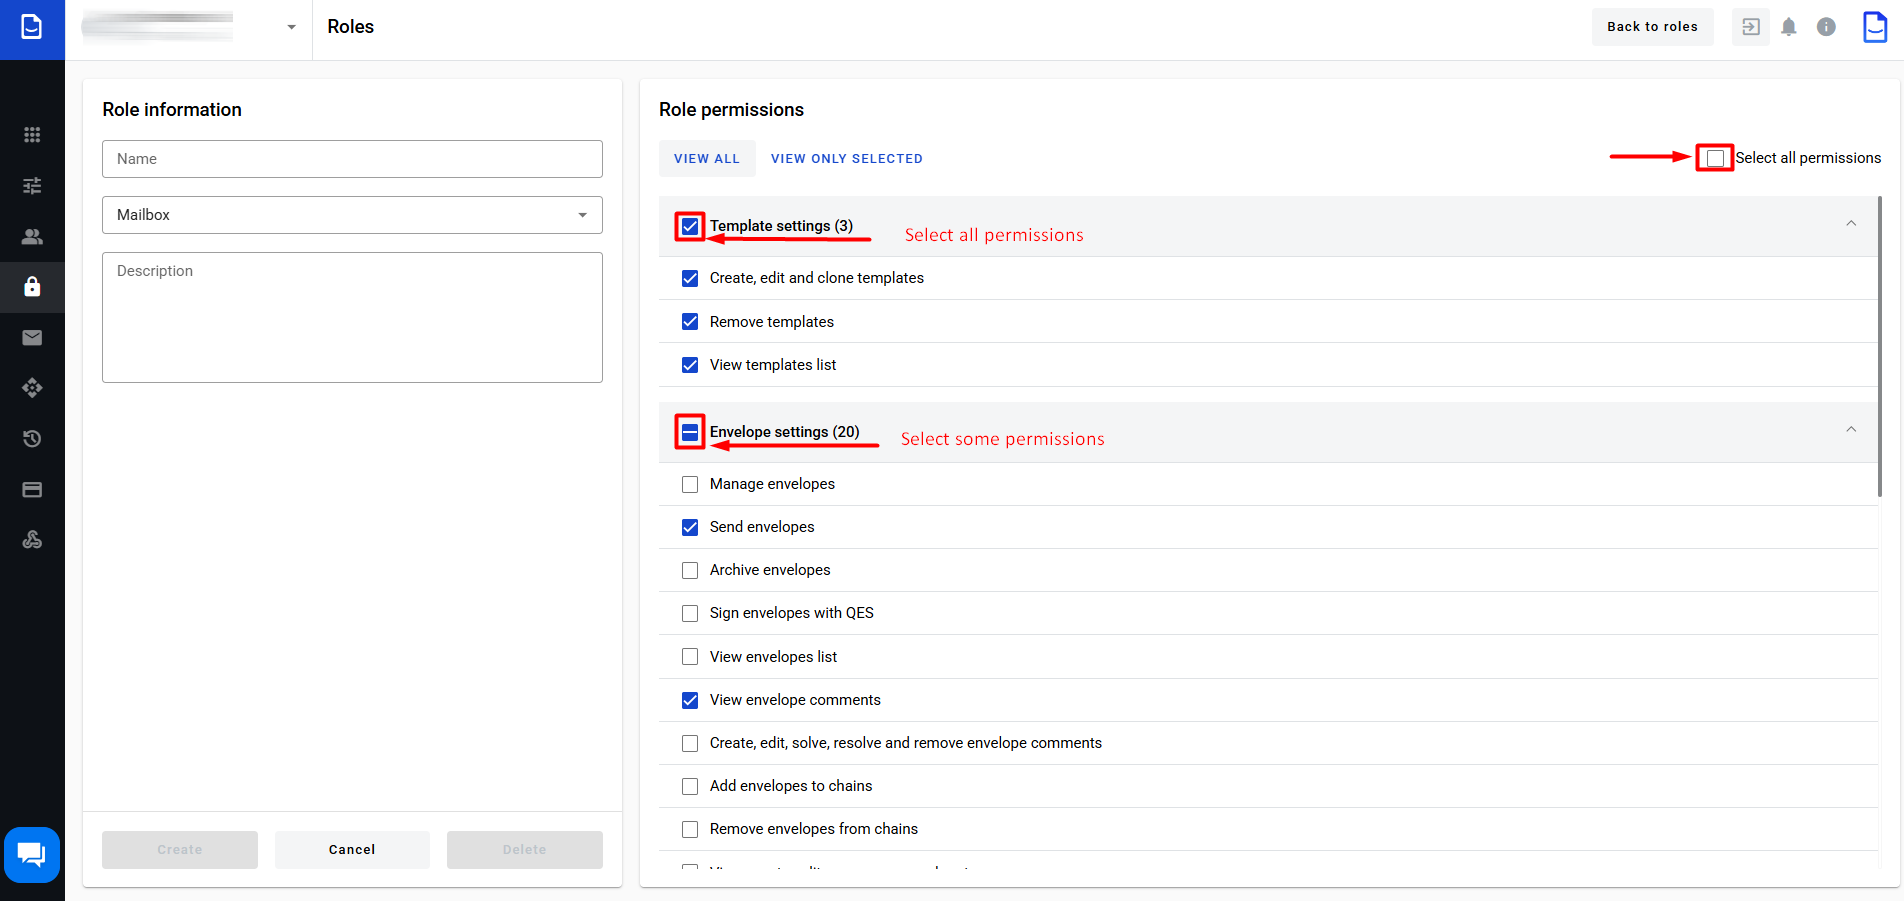Switch to the View All tab

pos(707,159)
